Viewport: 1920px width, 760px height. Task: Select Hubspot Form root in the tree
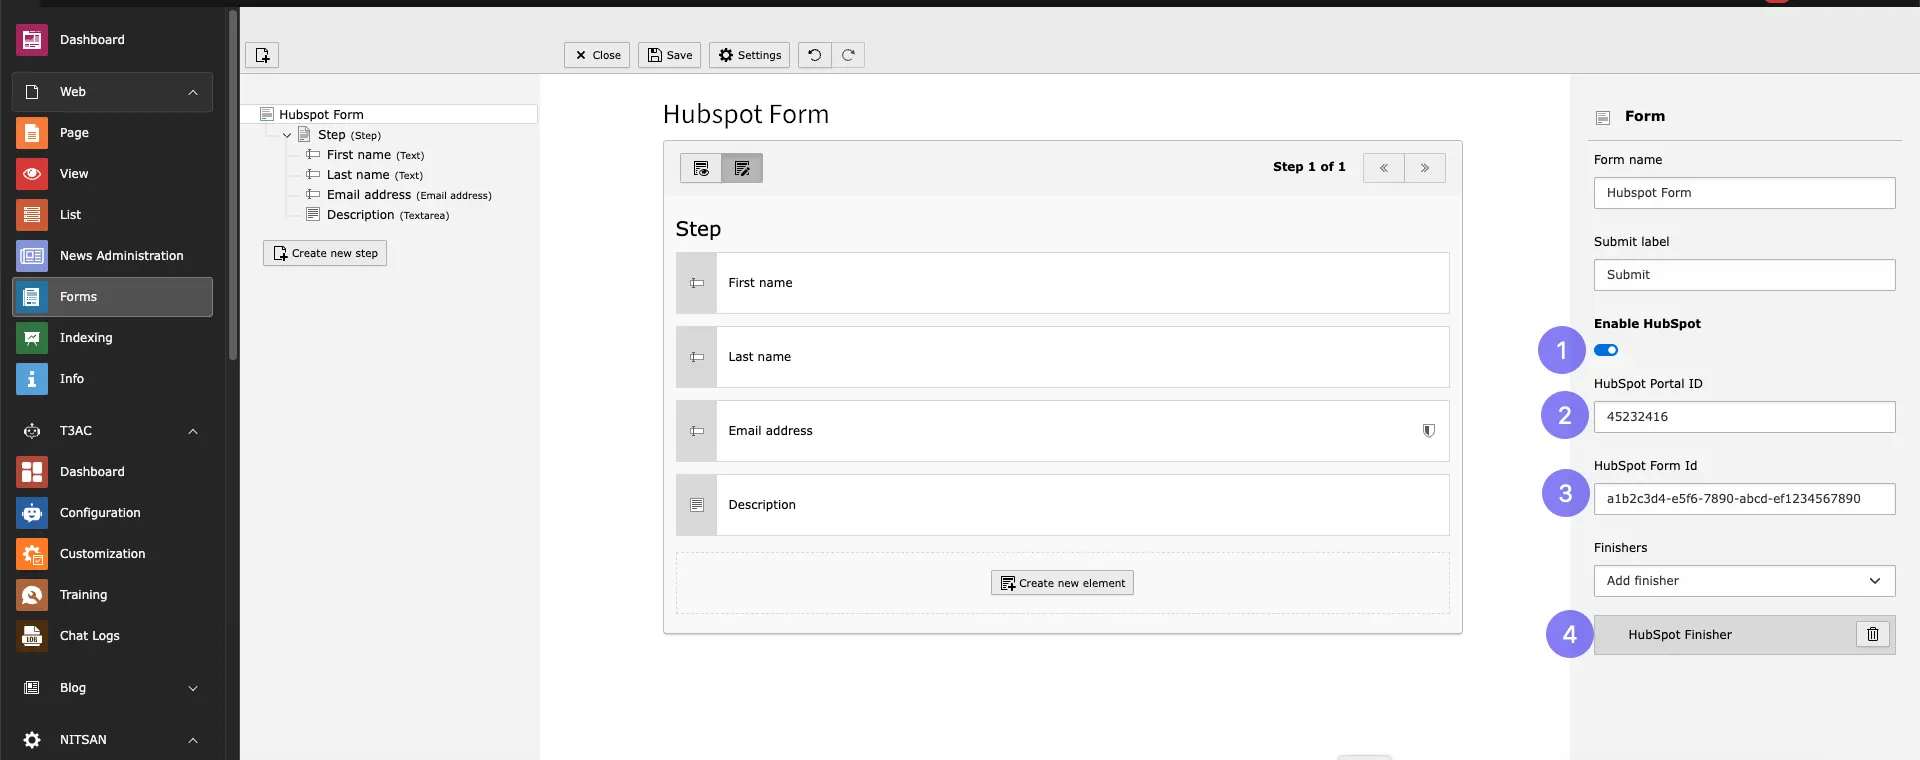tap(321, 115)
